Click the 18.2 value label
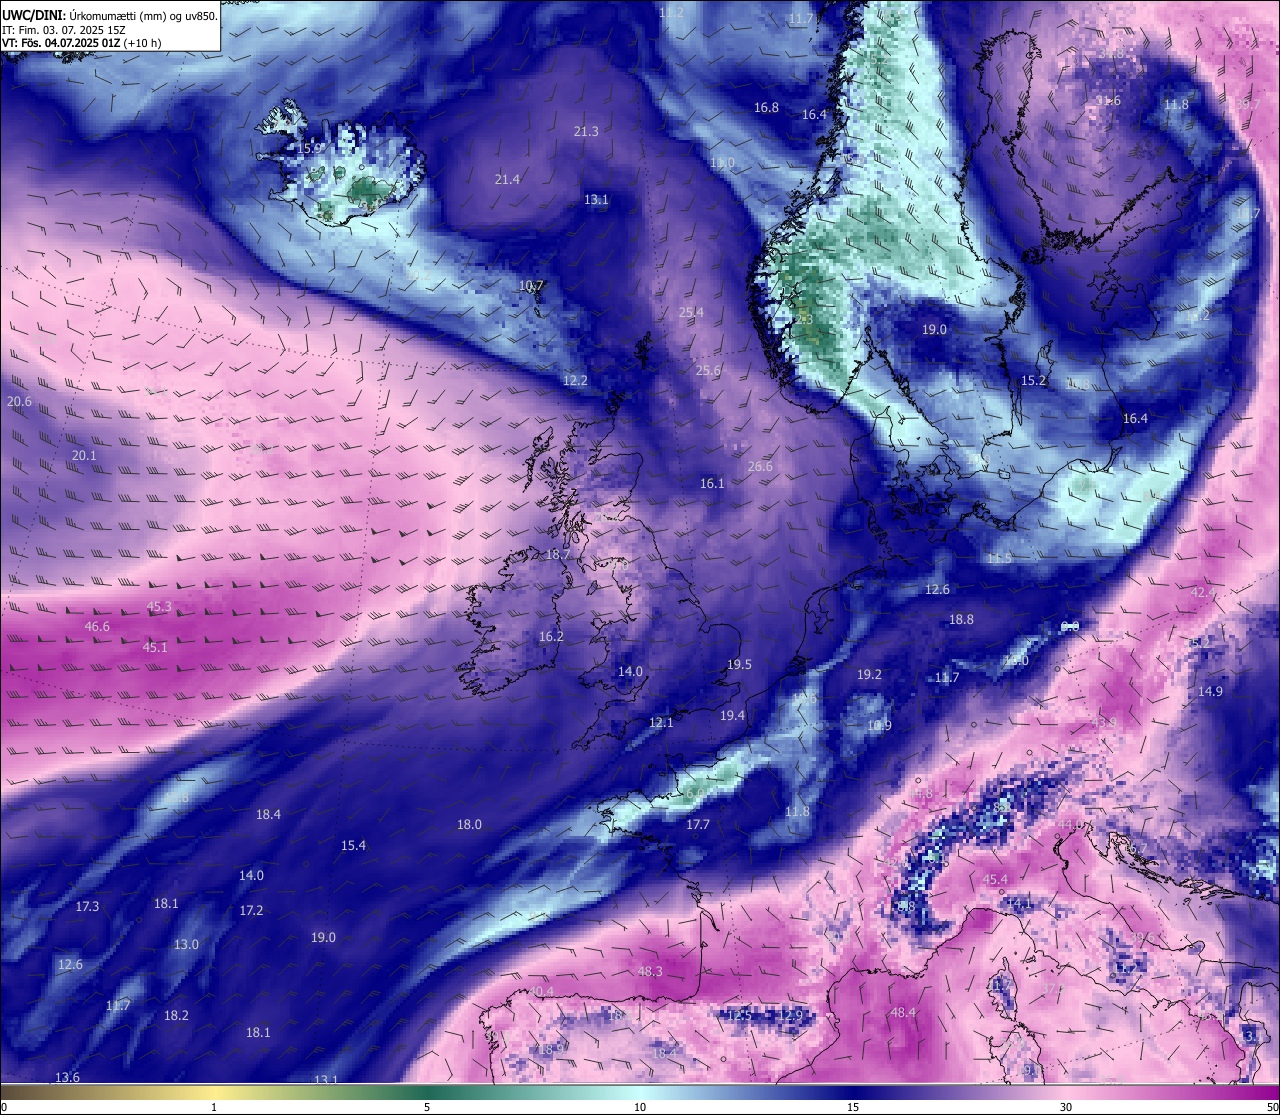This screenshot has width=1280, height=1115. tap(176, 1016)
